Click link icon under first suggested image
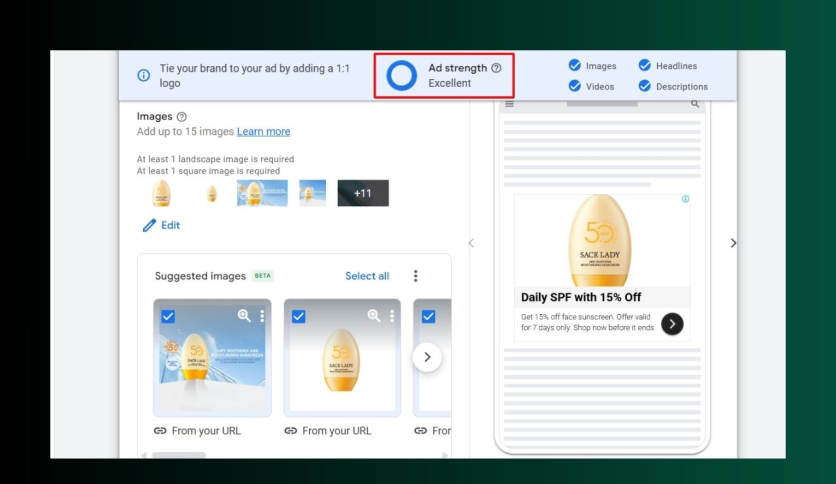836x484 pixels. [160, 431]
